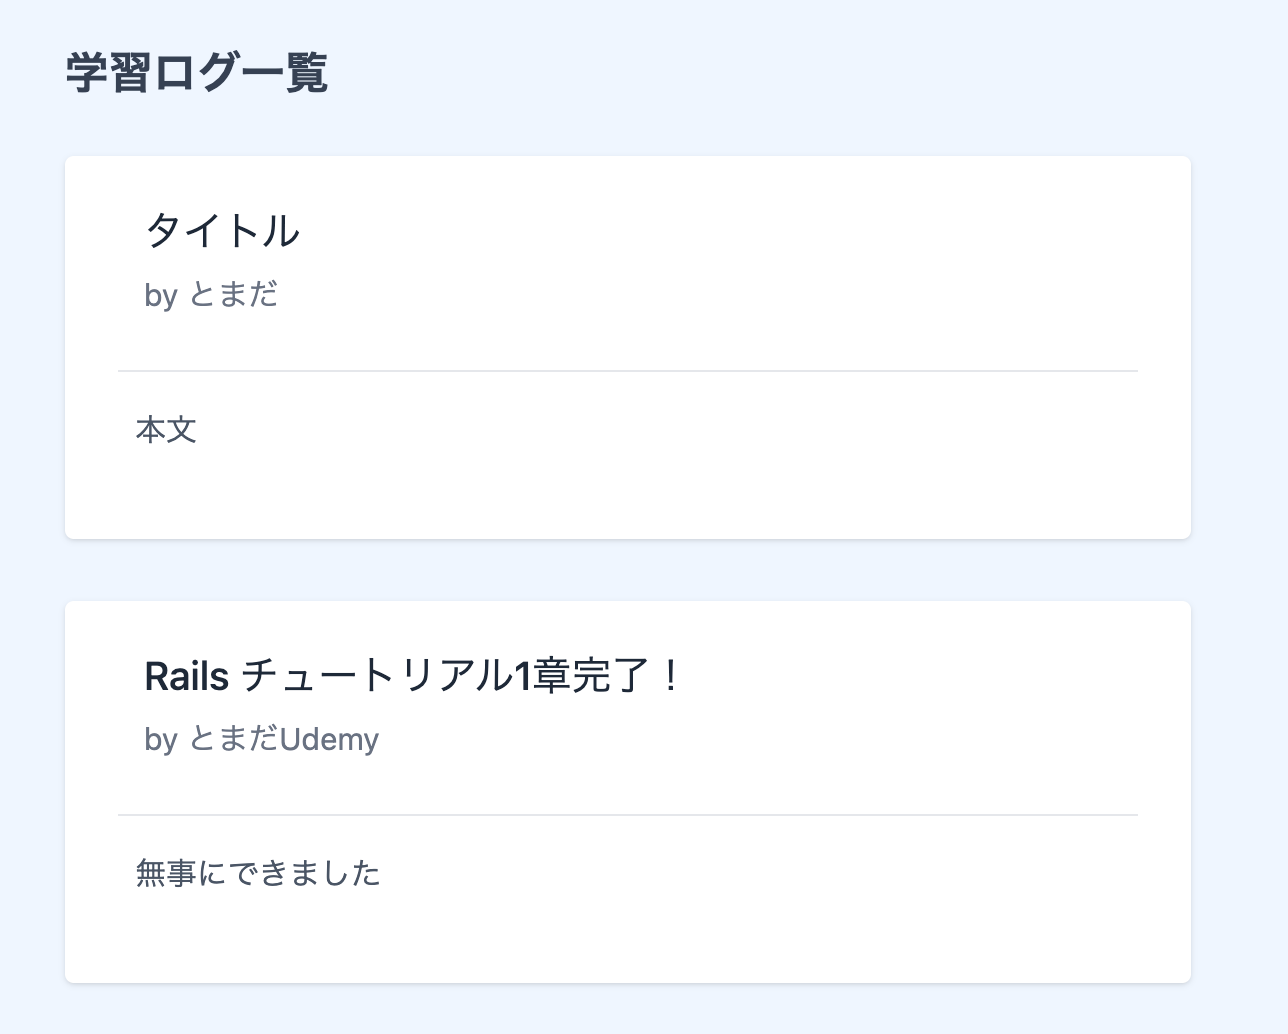Click the 学習ログ一覧 page heading
The width and height of the screenshot is (1288, 1034).
coord(197,74)
